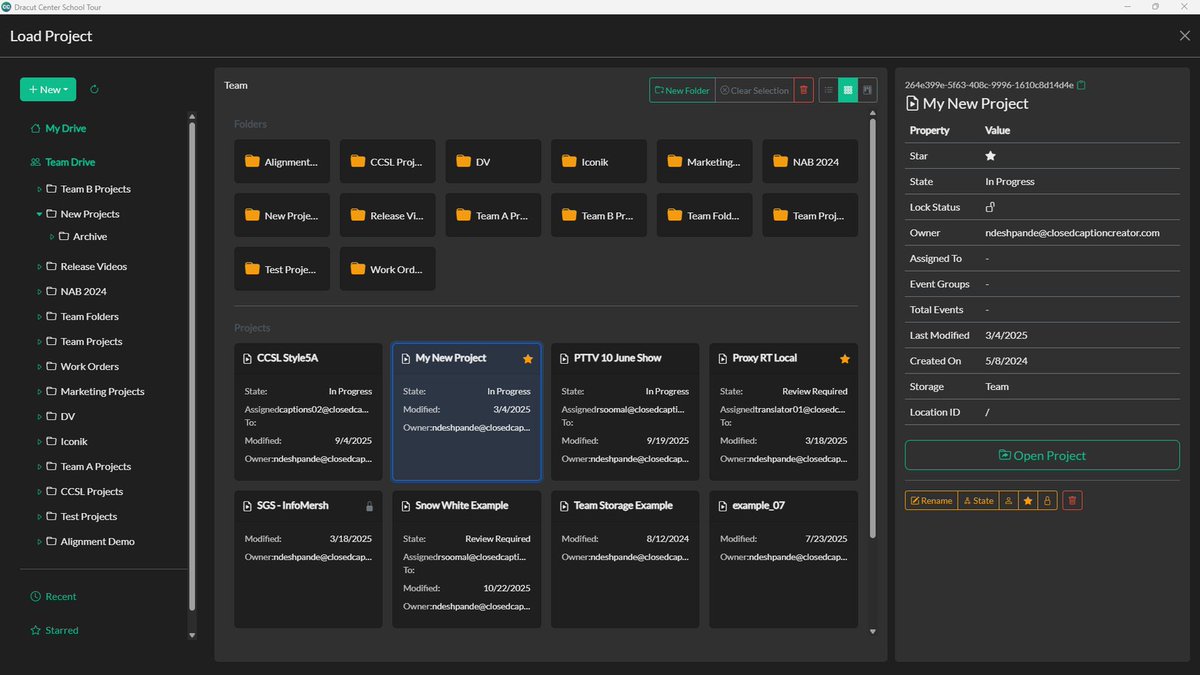Open the Iconik folder tile
The width and height of the screenshot is (1200, 675).
(599, 161)
